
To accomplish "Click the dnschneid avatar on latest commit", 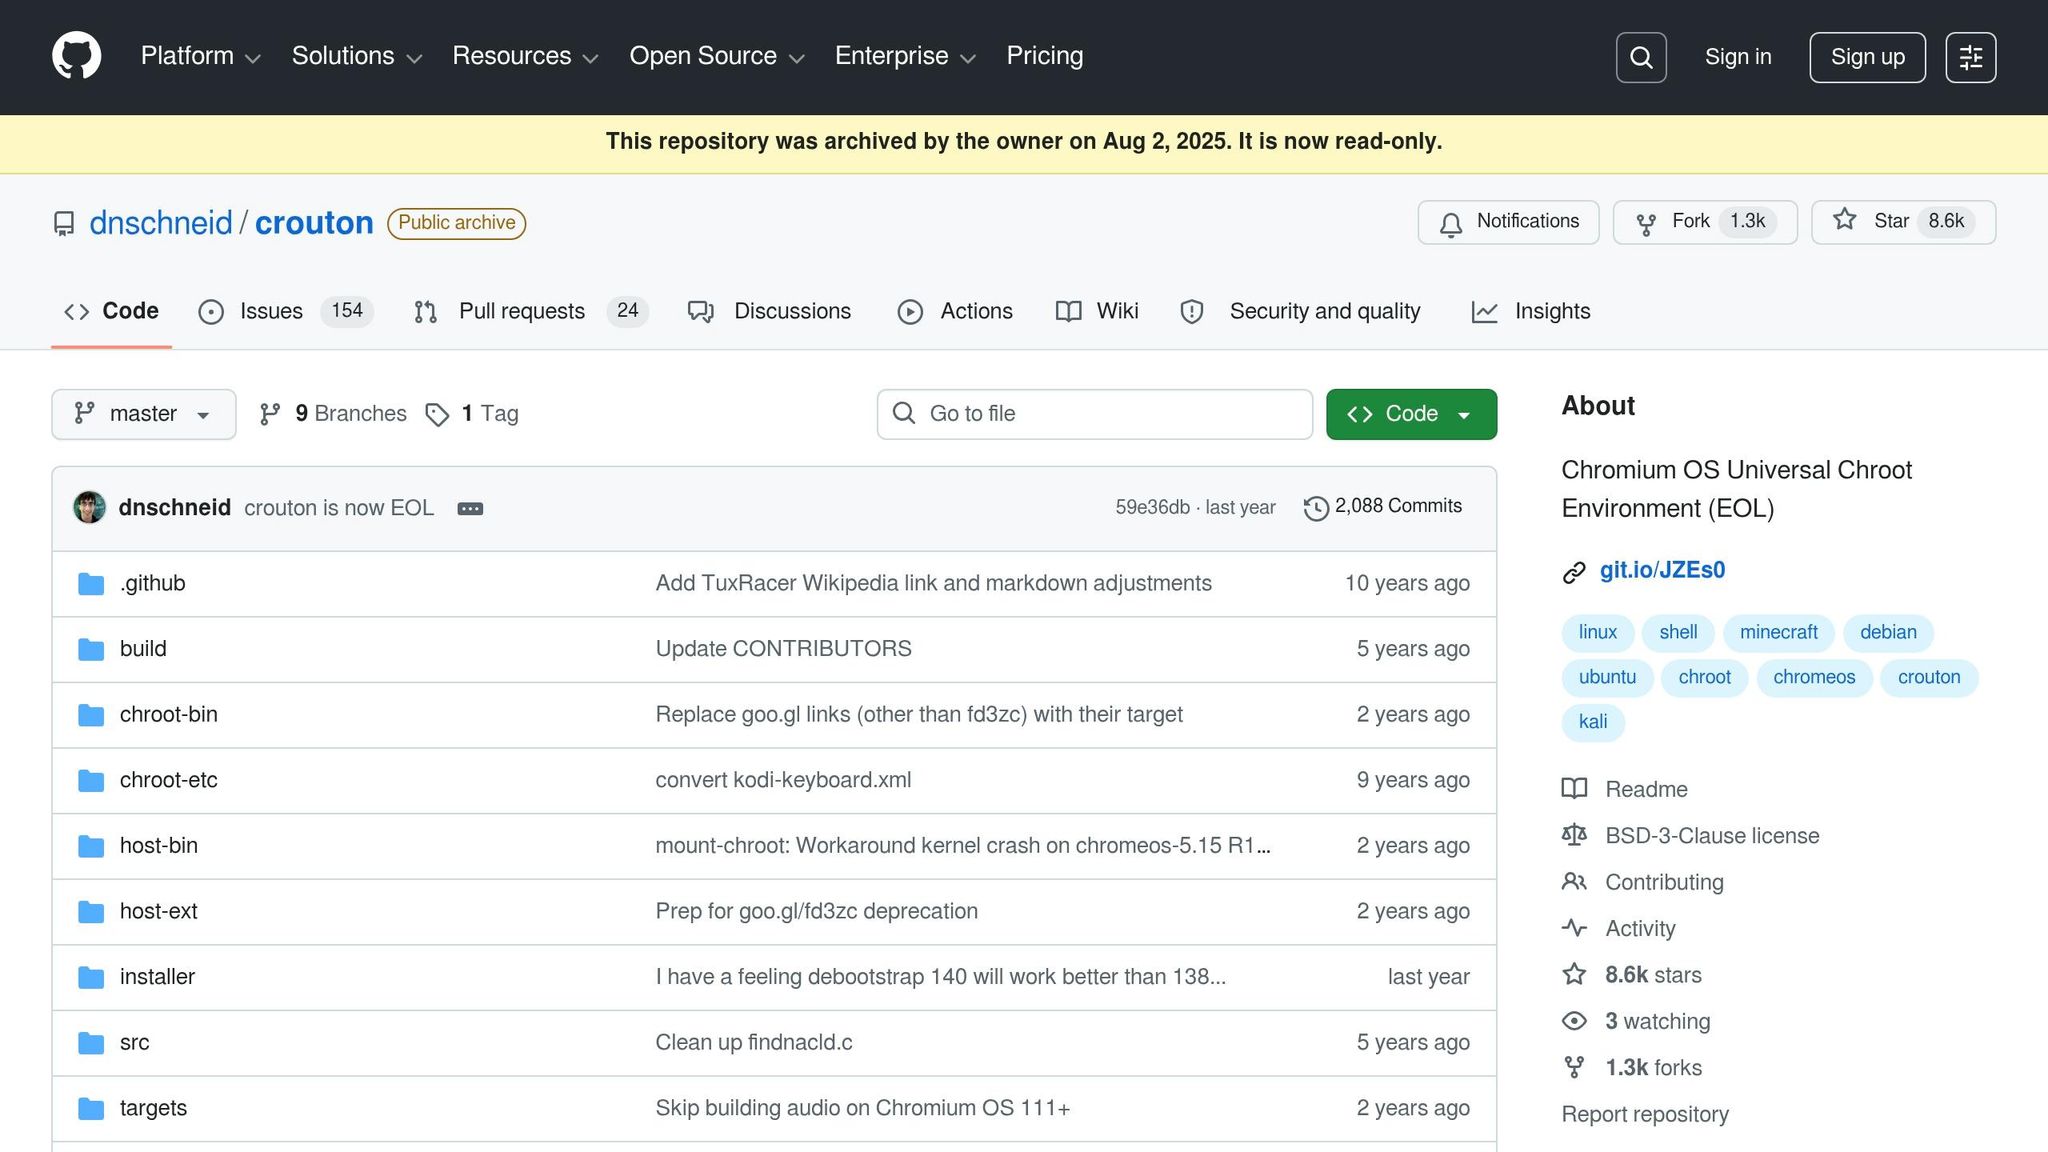I will point(90,507).
